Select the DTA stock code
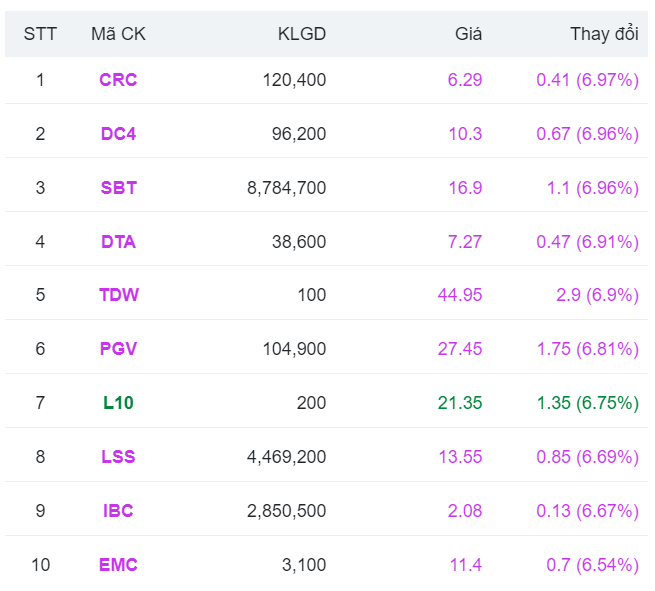 tap(118, 242)
